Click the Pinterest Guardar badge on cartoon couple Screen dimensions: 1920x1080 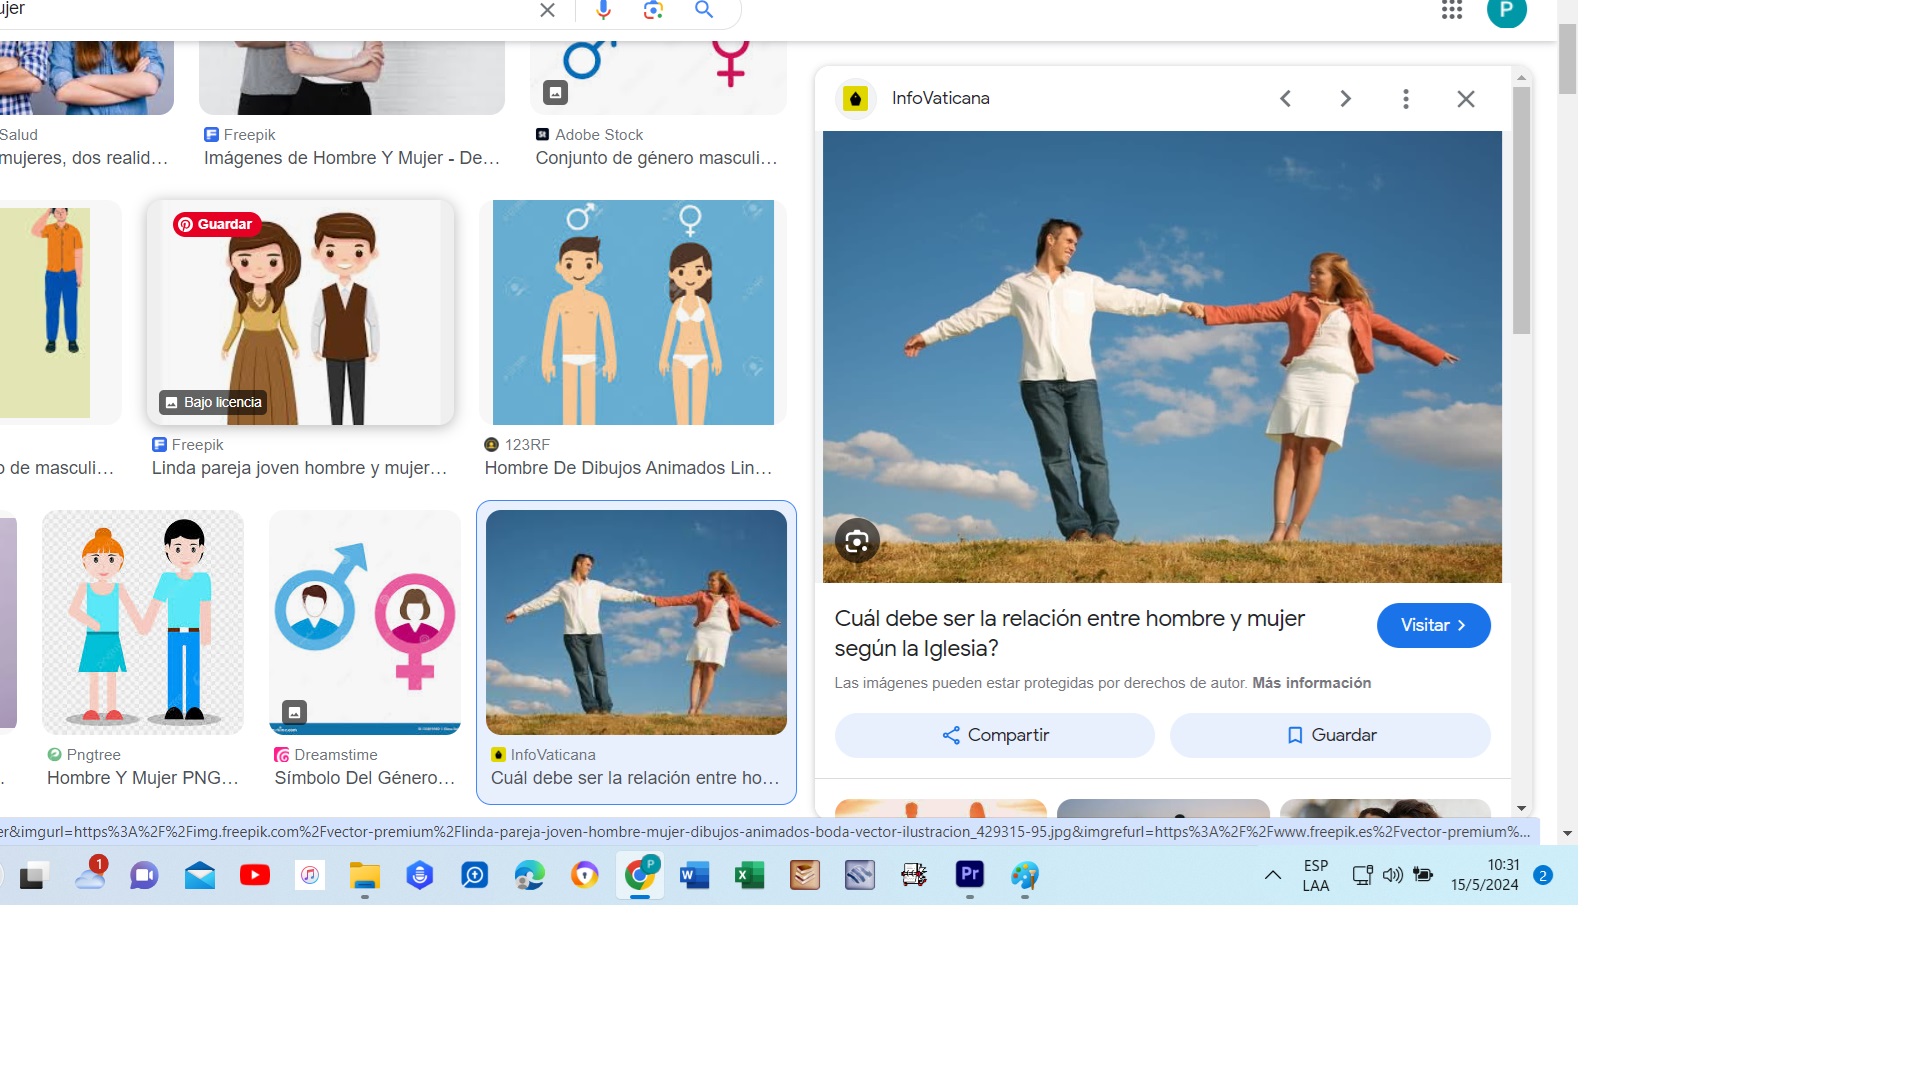(x=216, y=224)
